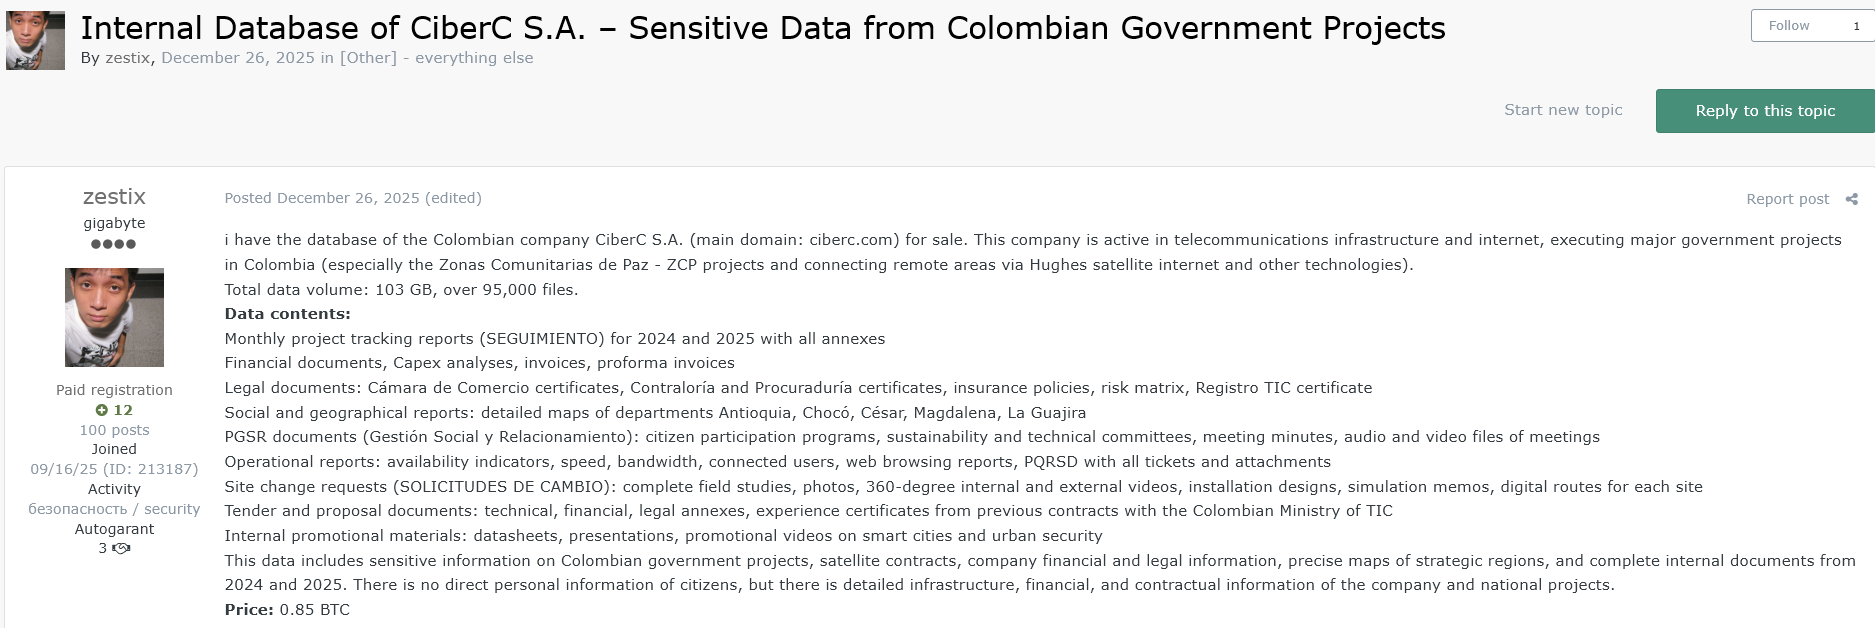Start a new topic
Screen dimensions: 1875x628
(1563, 110)
